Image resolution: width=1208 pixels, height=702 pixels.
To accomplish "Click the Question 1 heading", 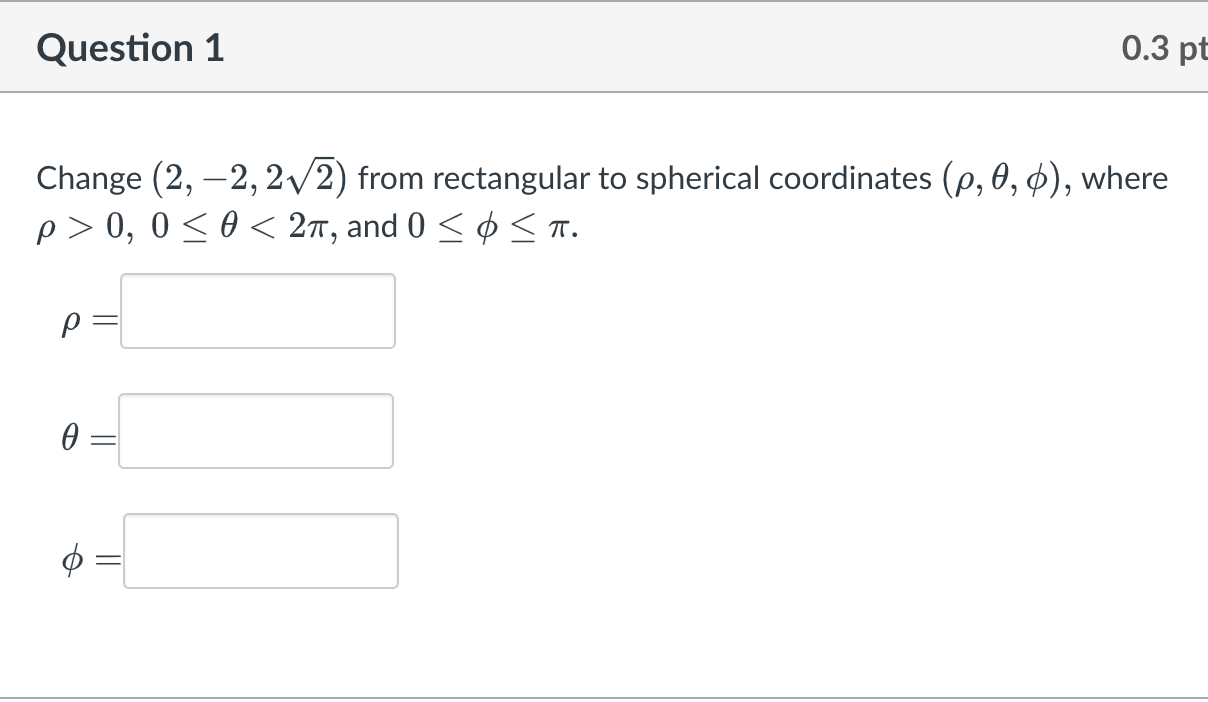I will click(x=131, y=48).
